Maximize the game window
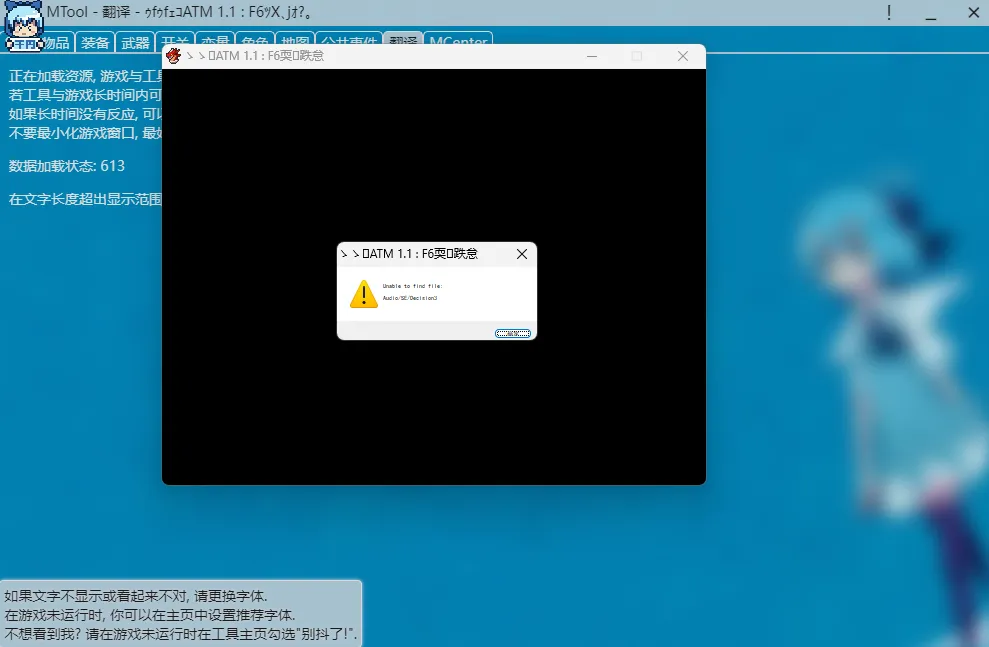 pos(636,56)
